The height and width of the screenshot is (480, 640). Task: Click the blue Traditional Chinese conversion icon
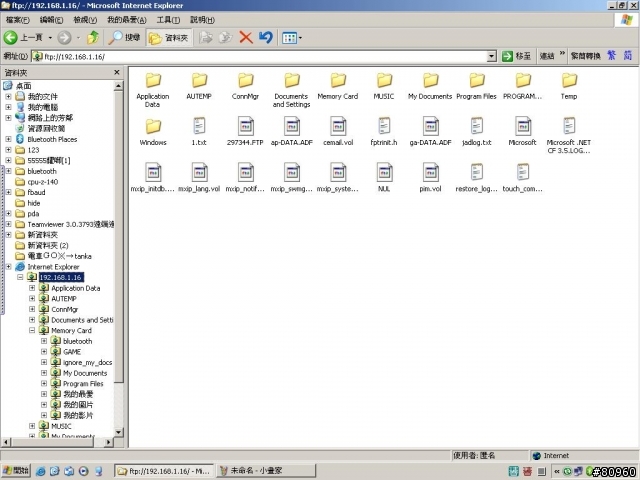pos(611,55)
